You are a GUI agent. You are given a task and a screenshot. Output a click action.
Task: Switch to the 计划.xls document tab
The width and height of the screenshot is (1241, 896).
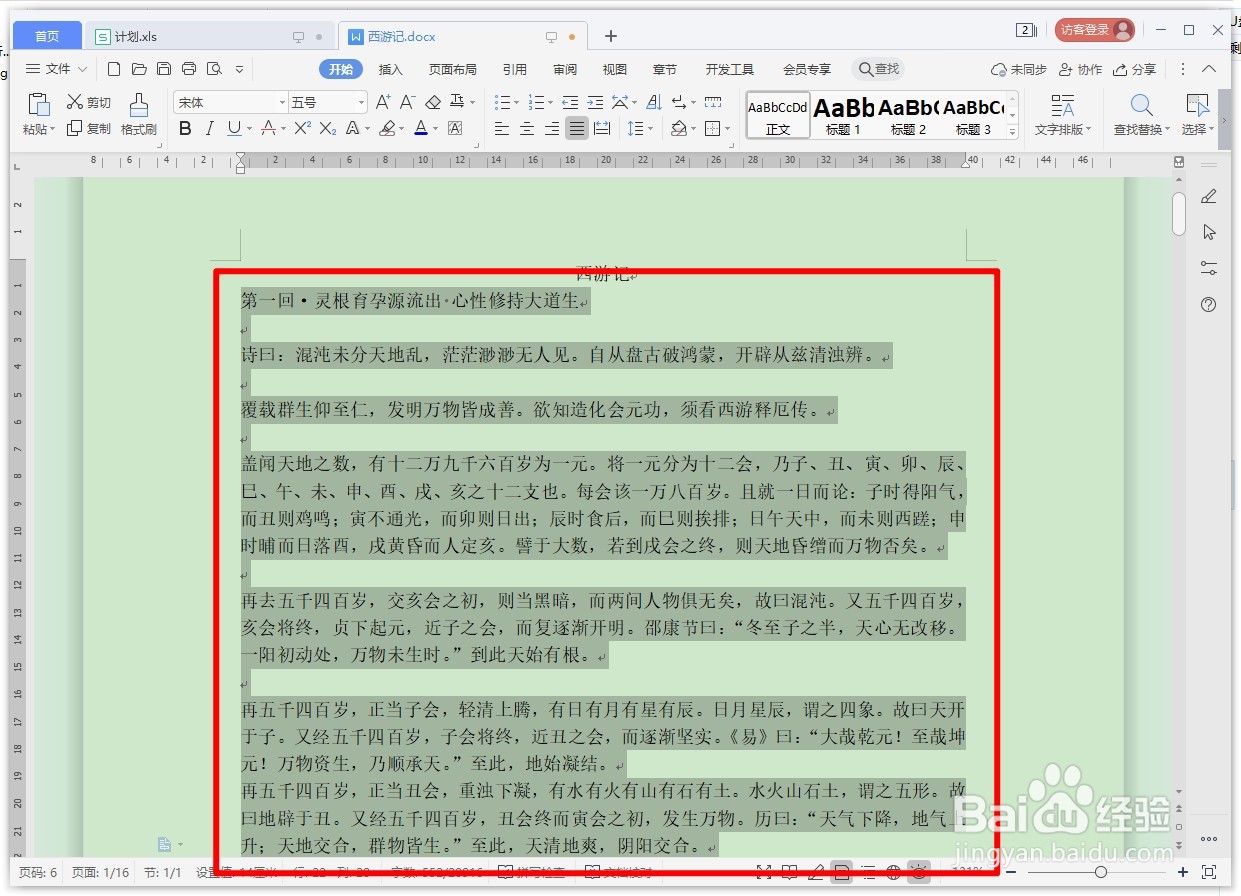pyautogui.click(x=210, y=36)
